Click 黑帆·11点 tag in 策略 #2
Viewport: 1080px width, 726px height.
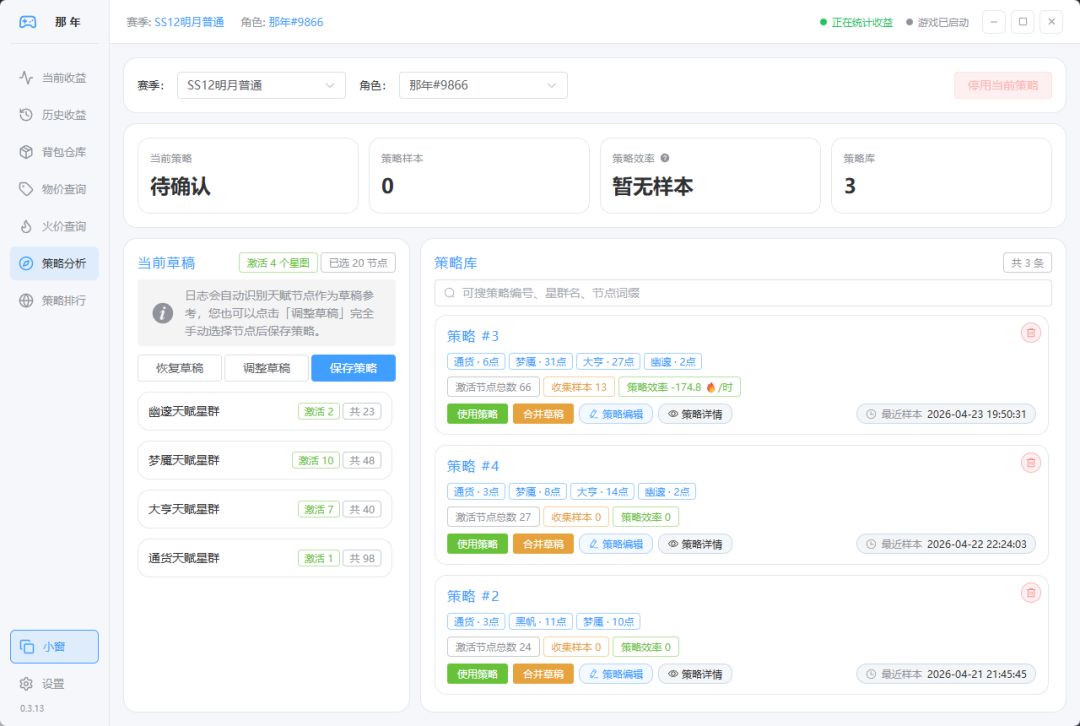click(541, 622)
